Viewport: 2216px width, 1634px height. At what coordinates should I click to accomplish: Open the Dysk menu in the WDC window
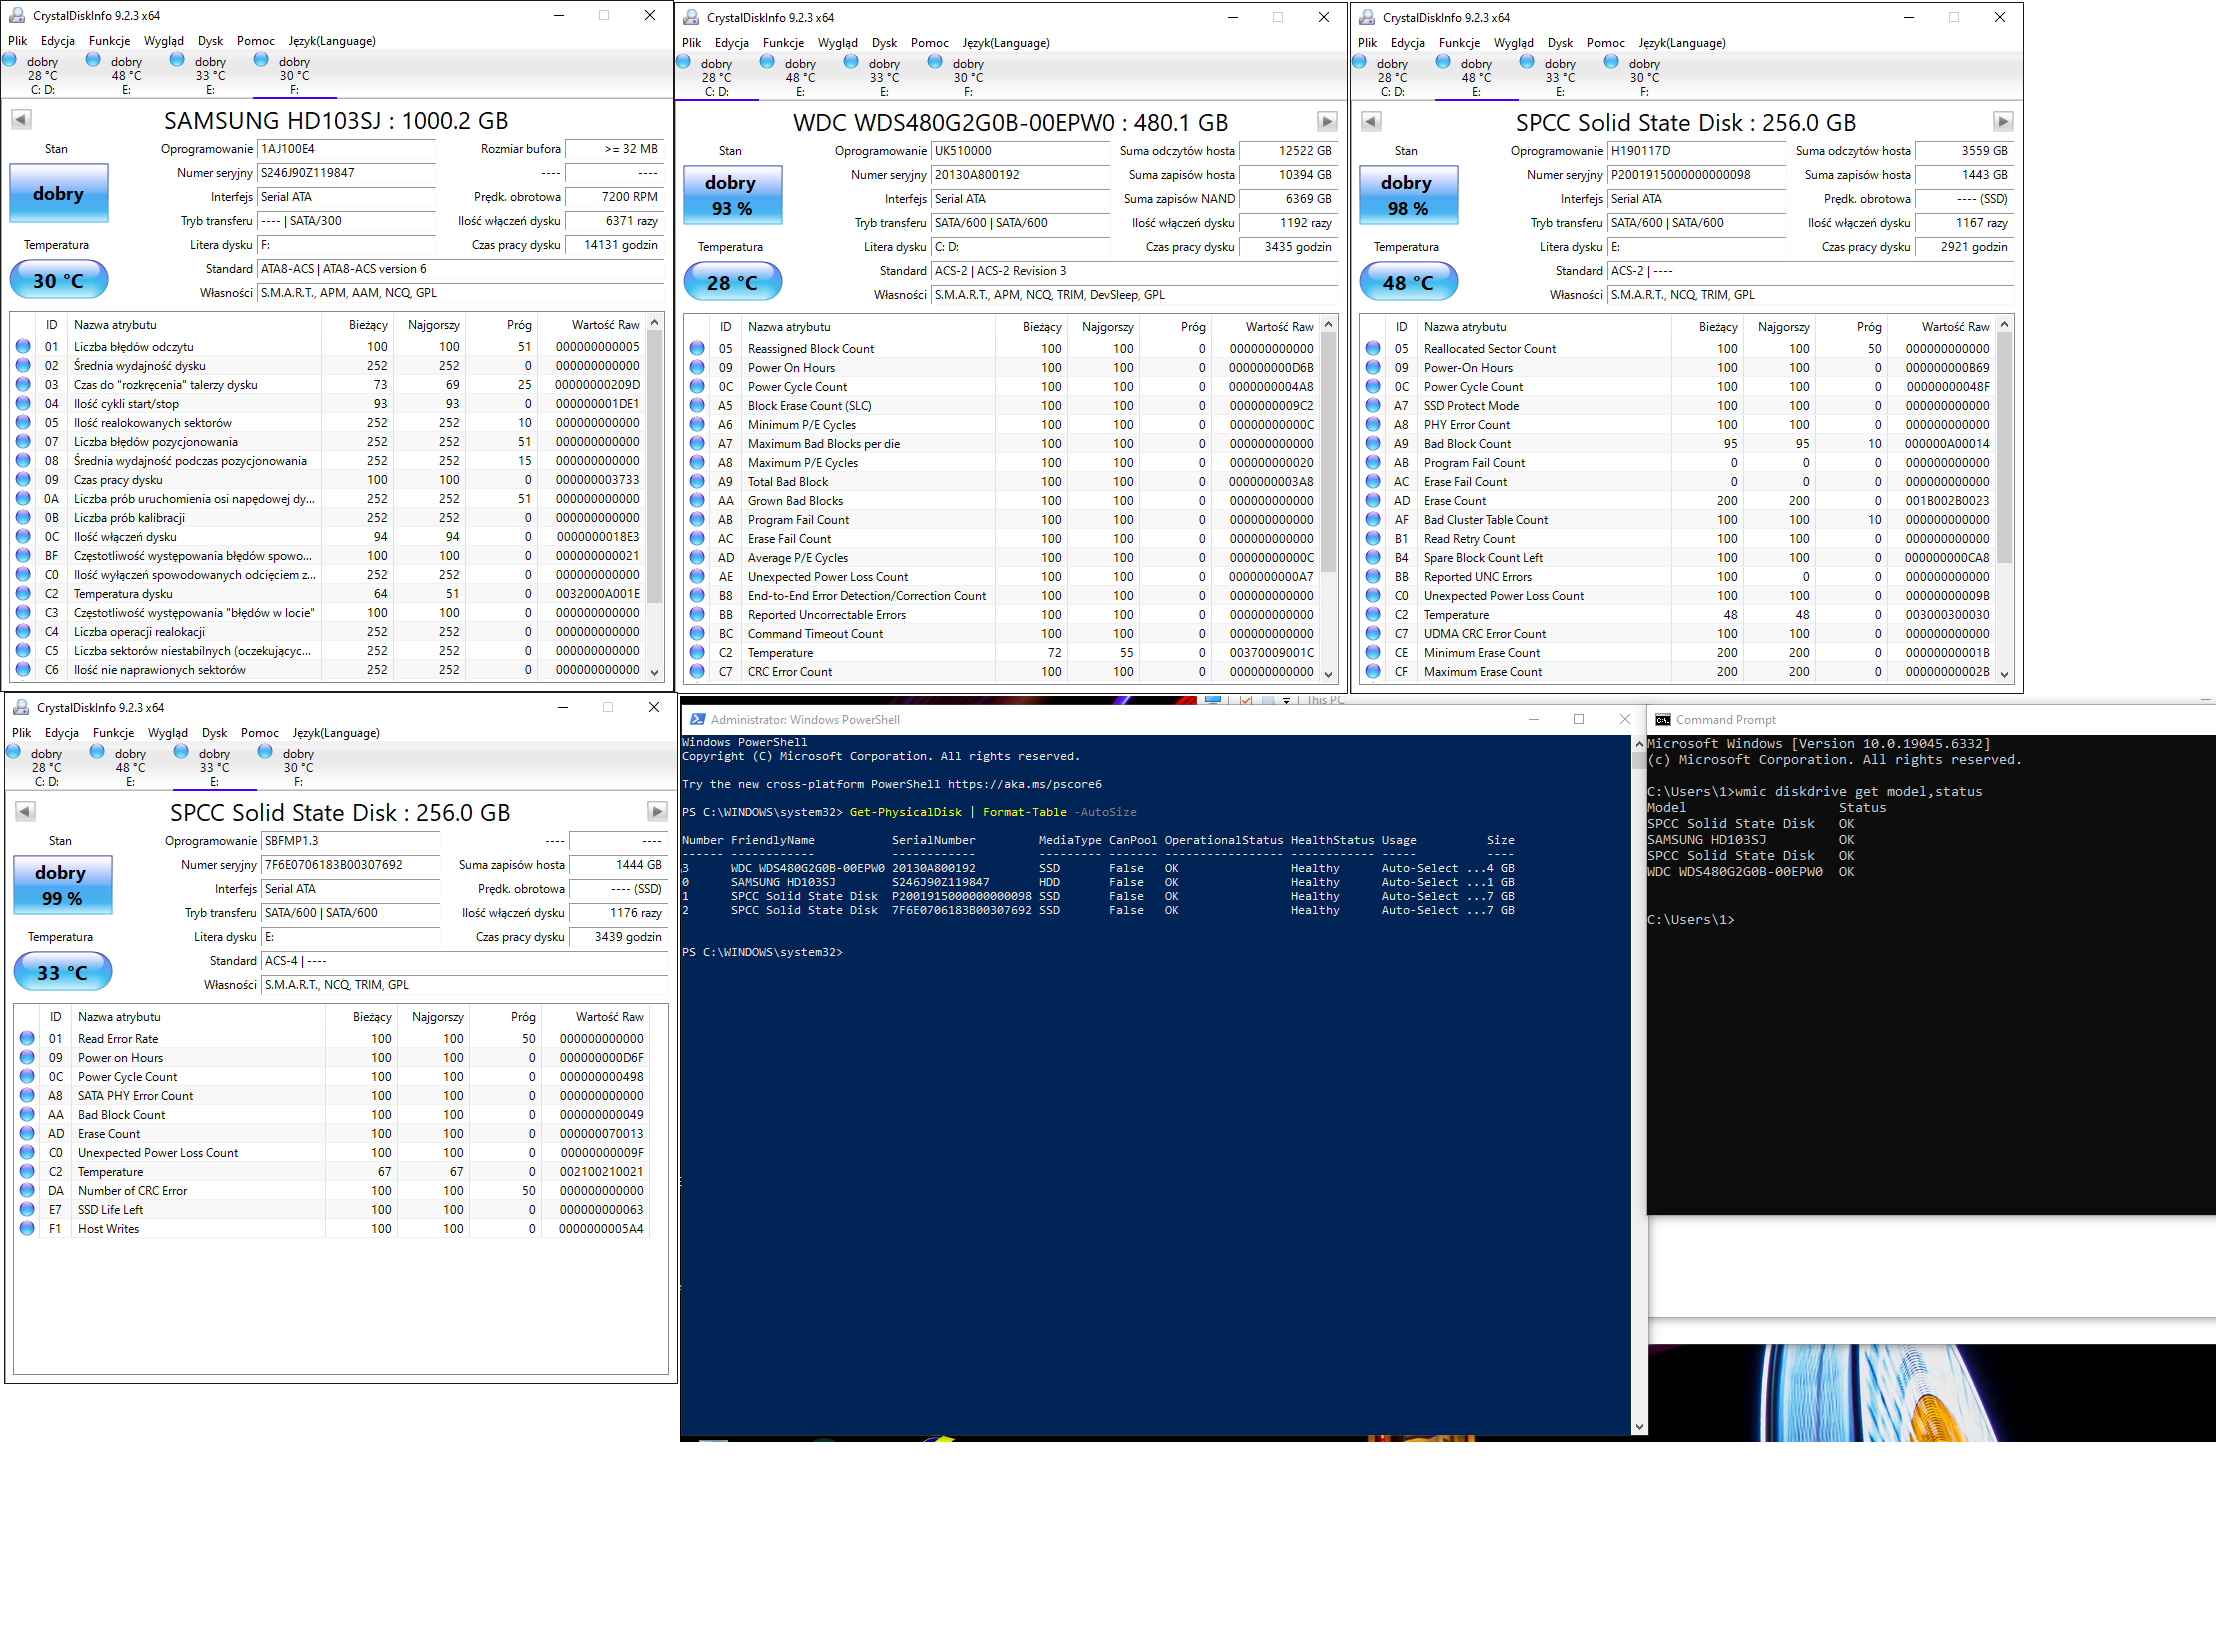[884, 43]
